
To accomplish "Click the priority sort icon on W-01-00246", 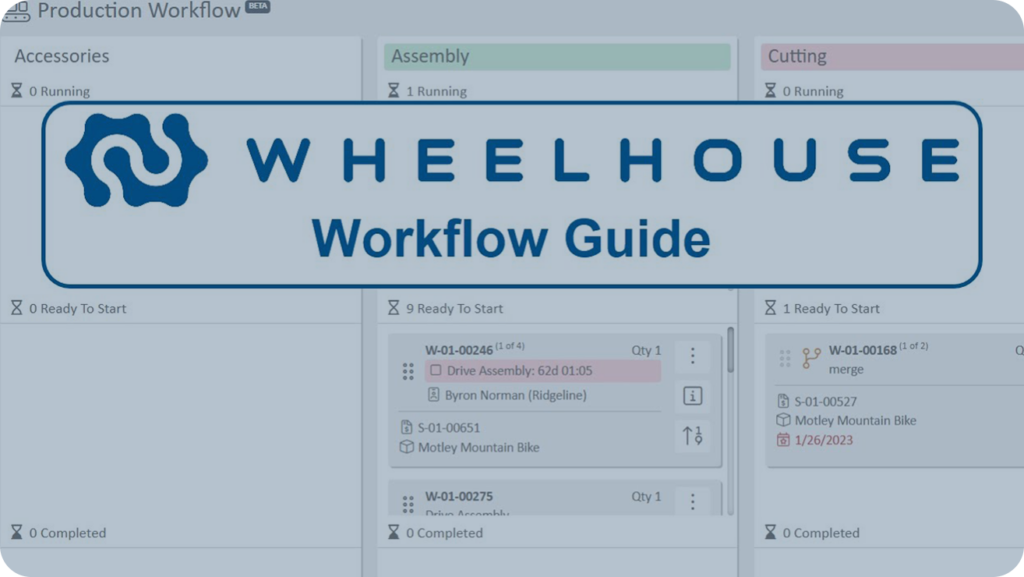I will pos(692,435).
